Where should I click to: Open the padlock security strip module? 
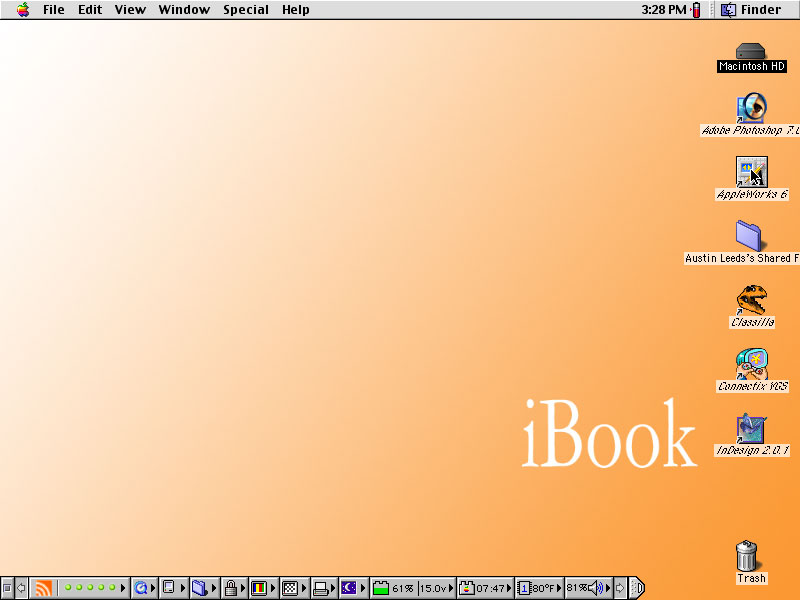pyautogui.click(x=231, y=588)
